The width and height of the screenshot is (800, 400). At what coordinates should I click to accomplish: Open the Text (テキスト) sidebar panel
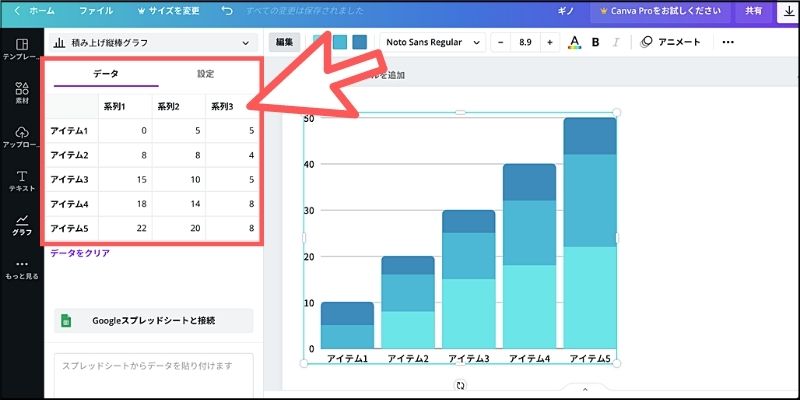22,182
